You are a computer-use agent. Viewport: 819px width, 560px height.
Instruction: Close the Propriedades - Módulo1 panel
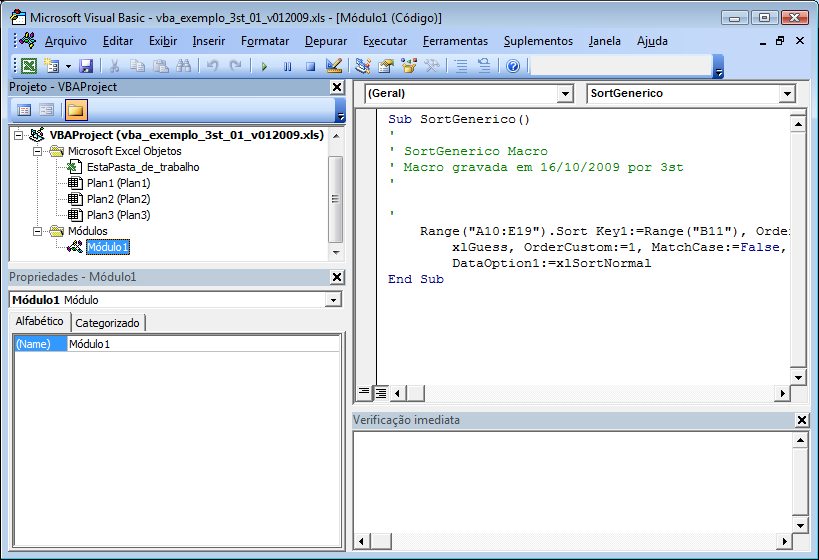coord(337,277)
